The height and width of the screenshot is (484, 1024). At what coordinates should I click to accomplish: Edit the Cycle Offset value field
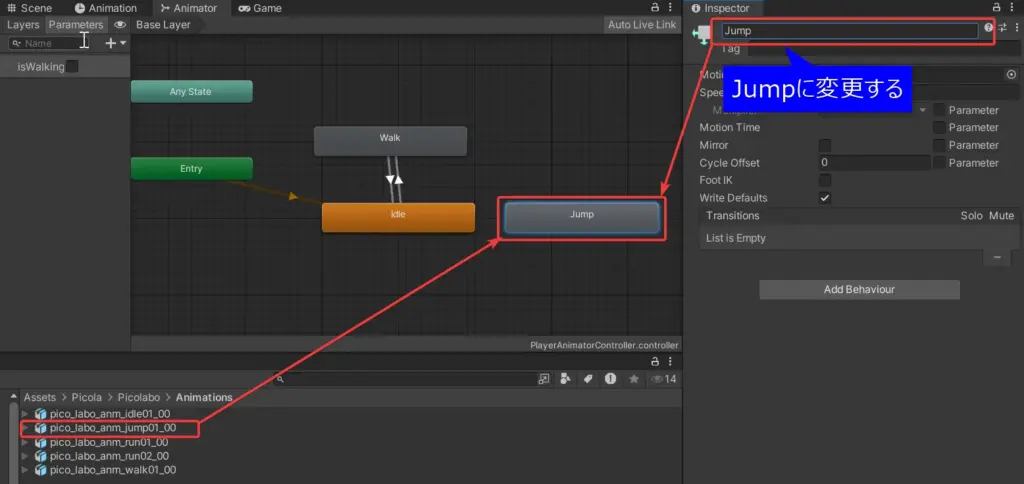click(874, 163)
